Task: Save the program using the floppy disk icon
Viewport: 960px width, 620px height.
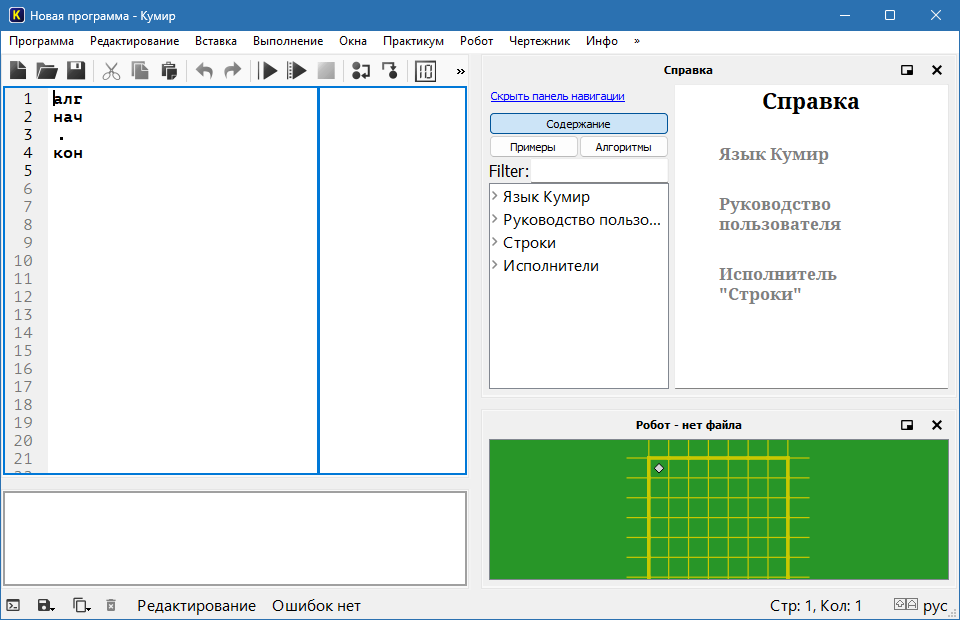Action: click(76, 71)
